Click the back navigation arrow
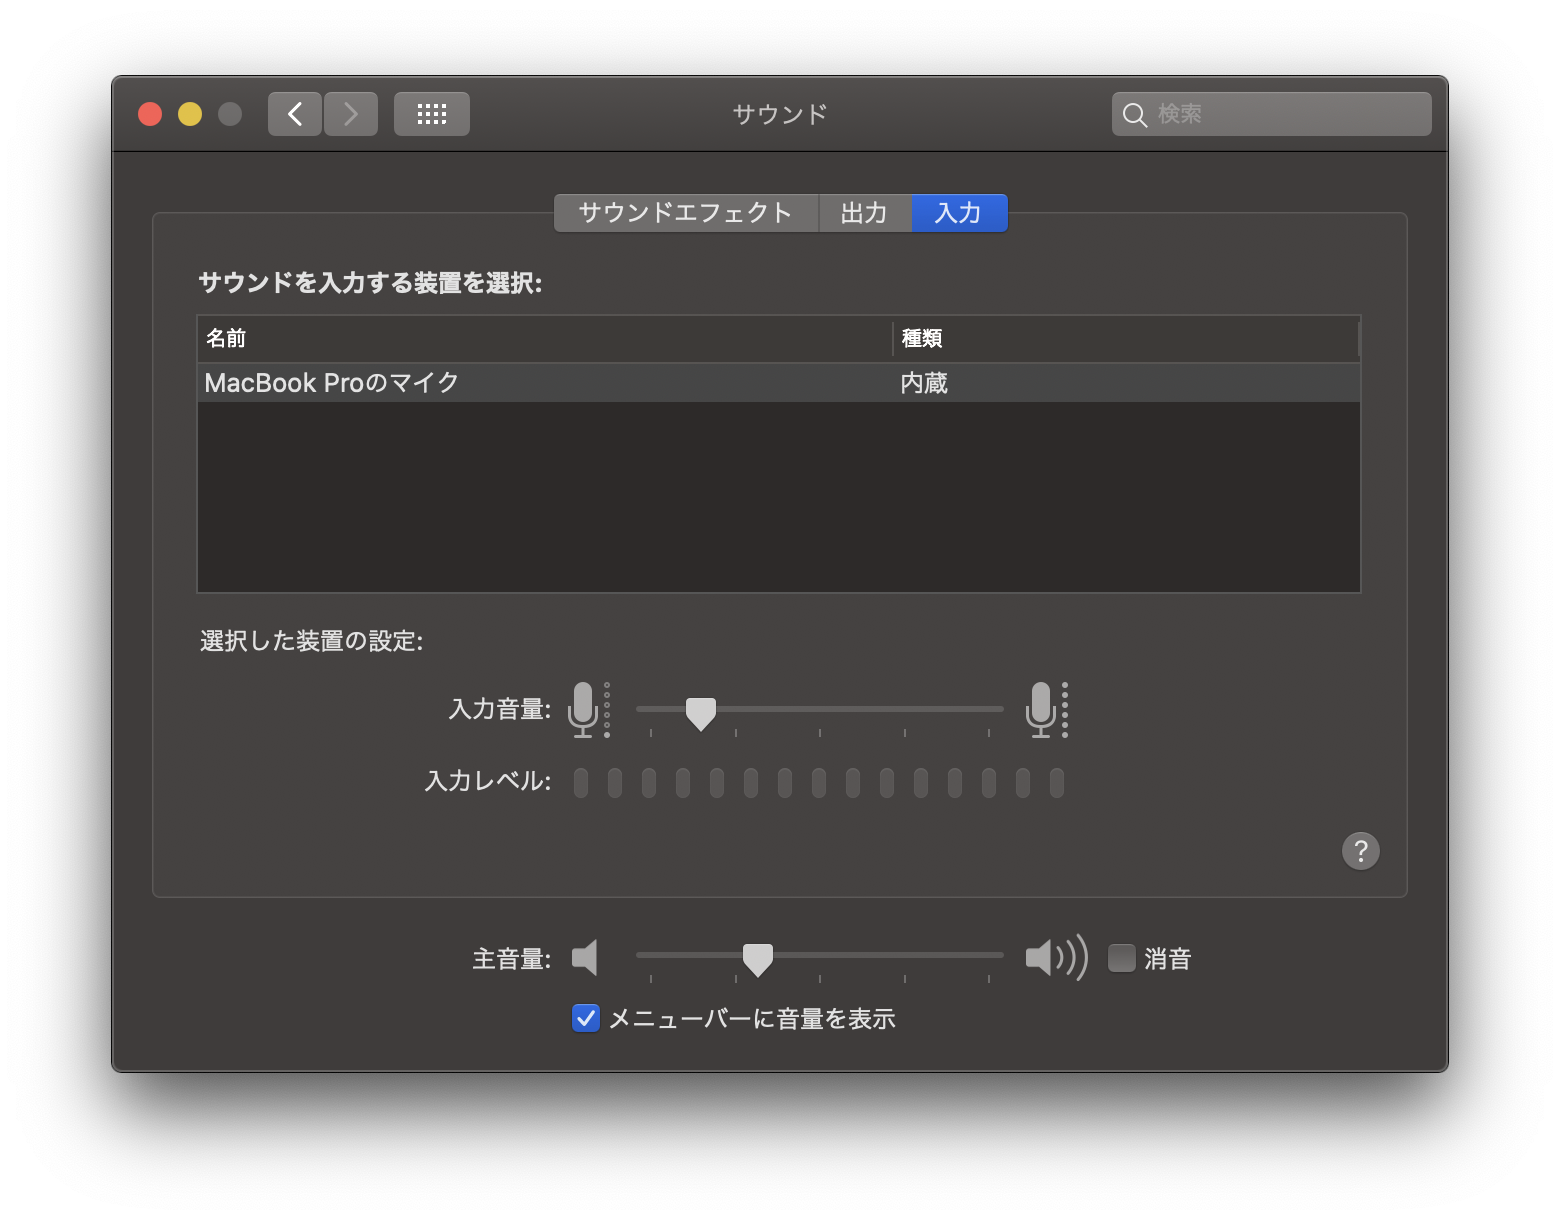 pos(294,113)
